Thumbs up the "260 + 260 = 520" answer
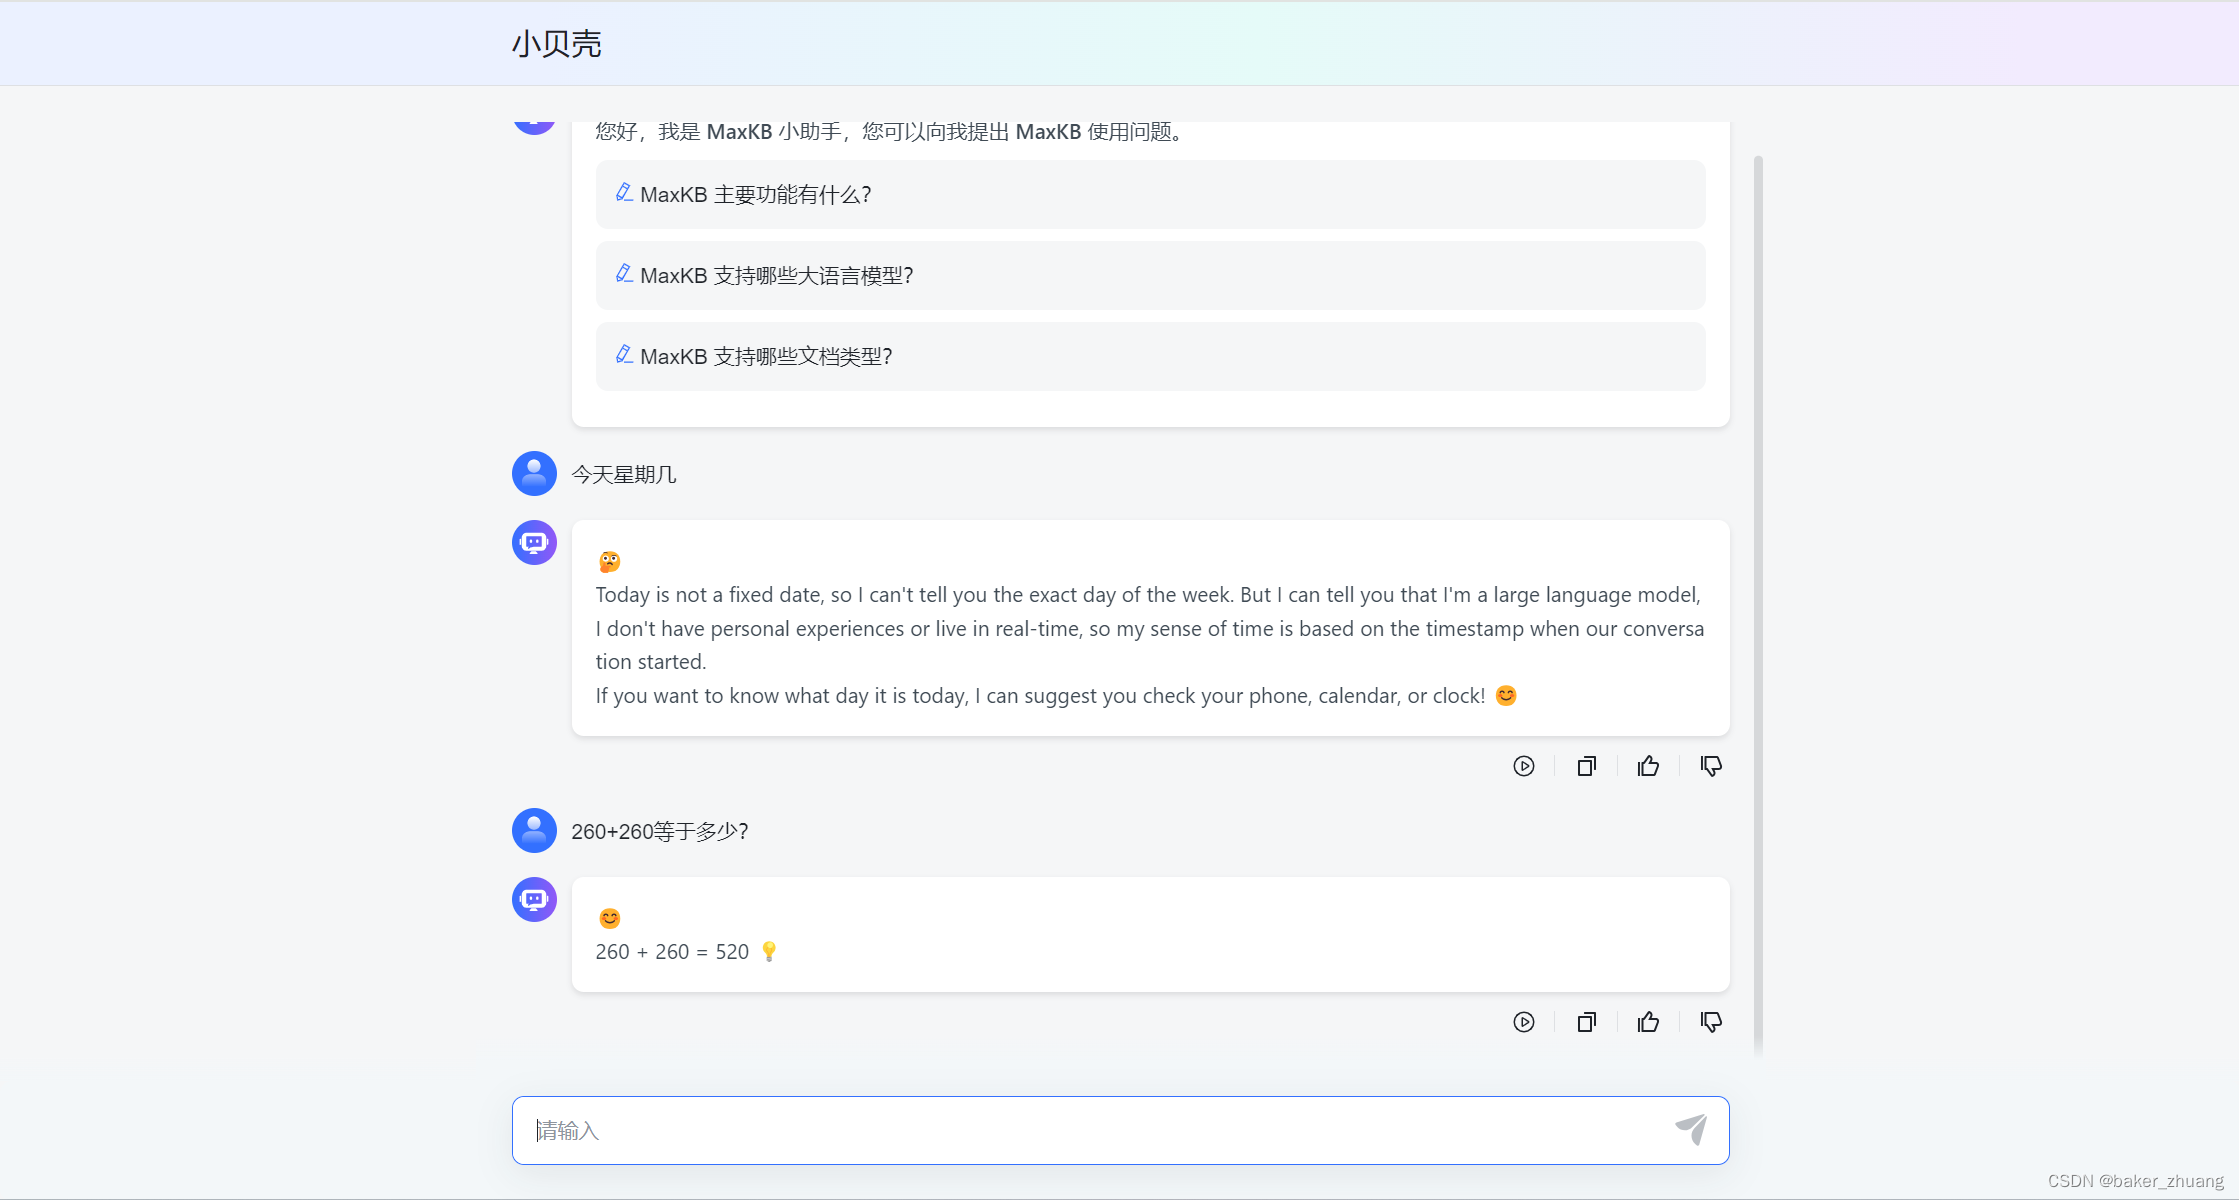 (1648, 1021)
